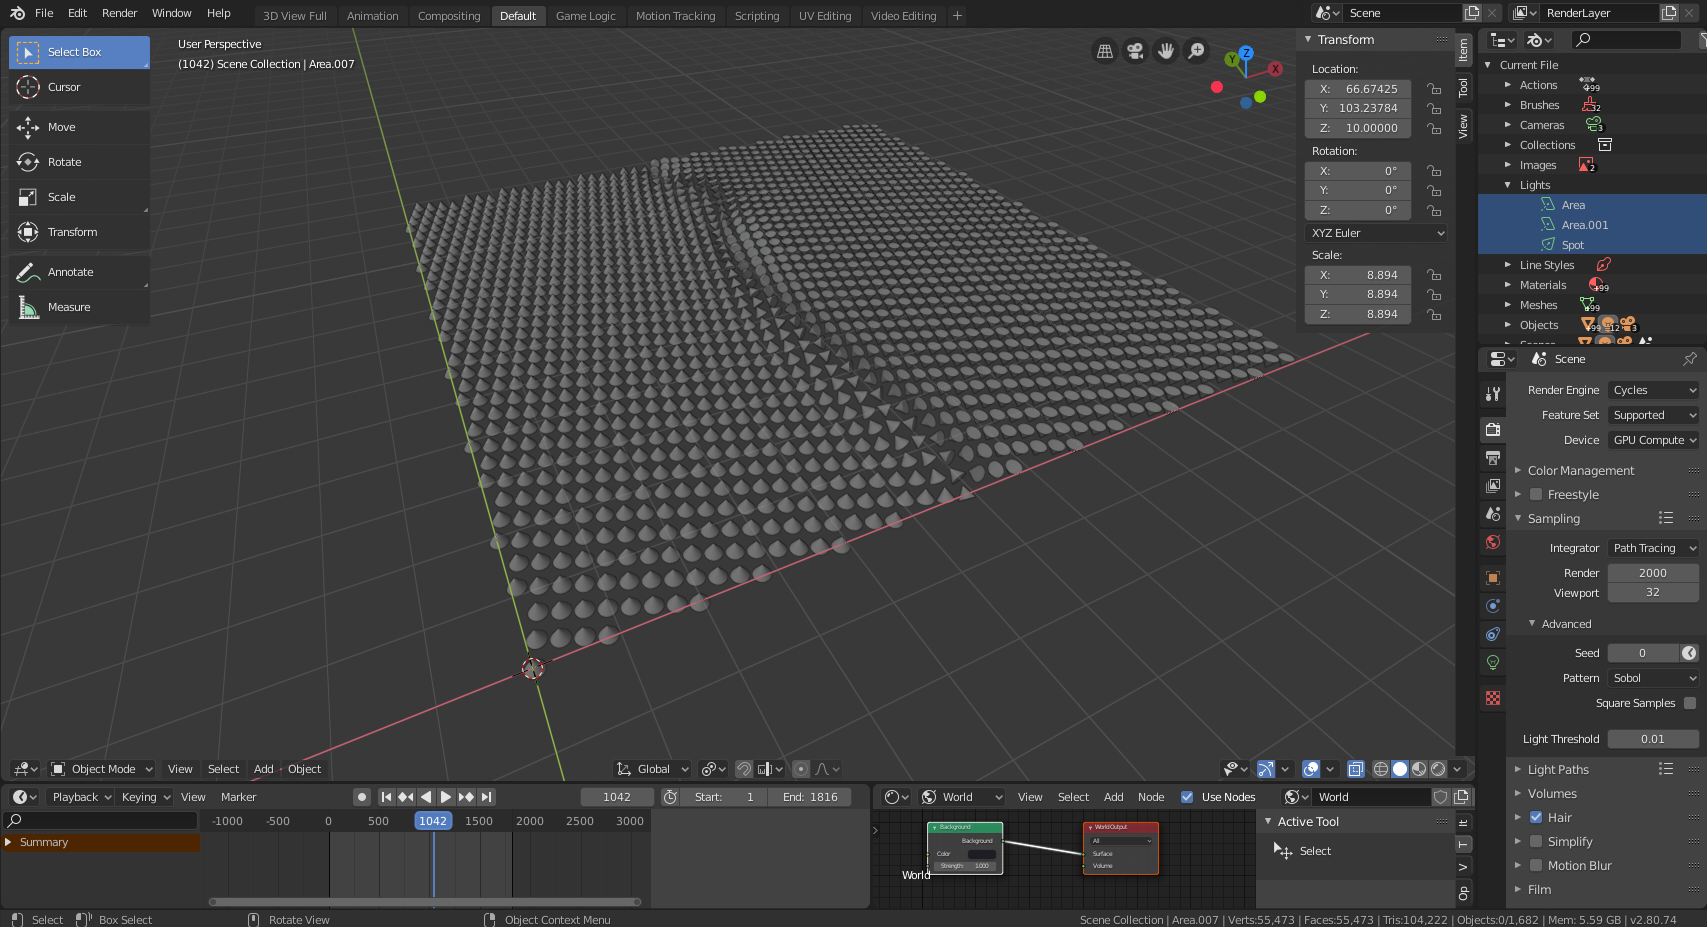Open Global transform orientation dropdown
Viewport: 1707px width, 927px height.
pyautogui.click(x=653, y=769)
